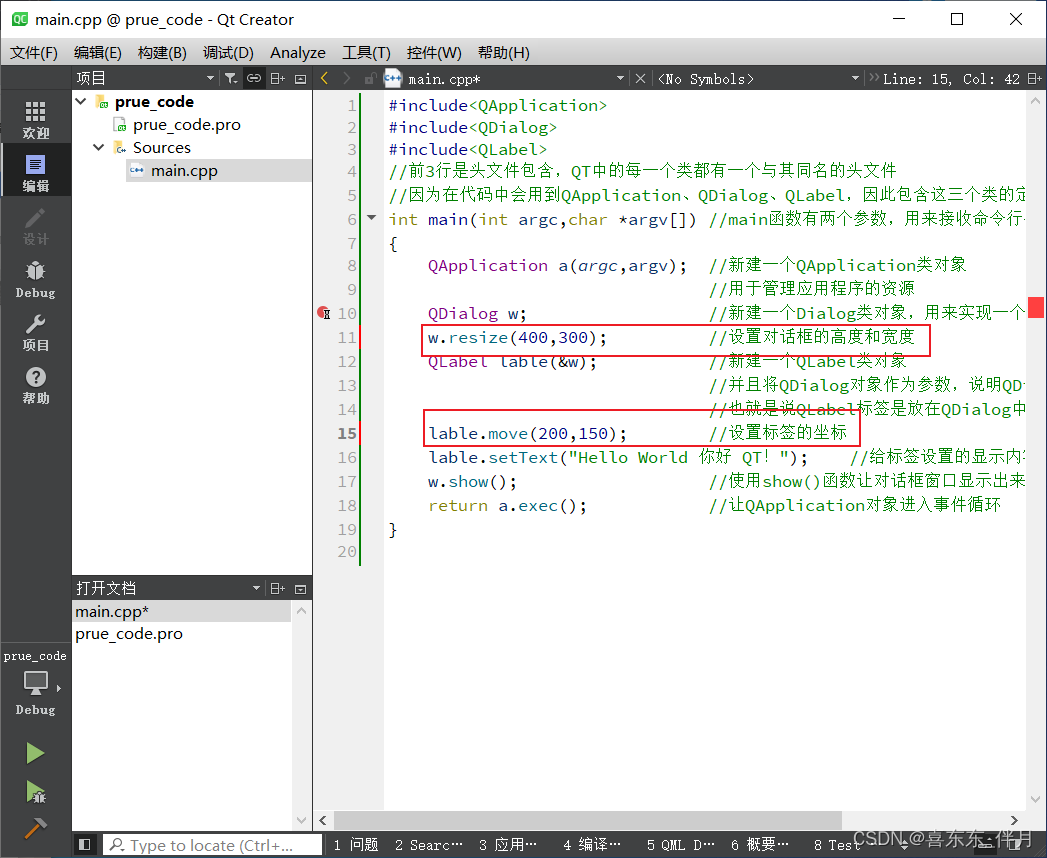Open the 1 问题 issues pane

pos(355,844)
